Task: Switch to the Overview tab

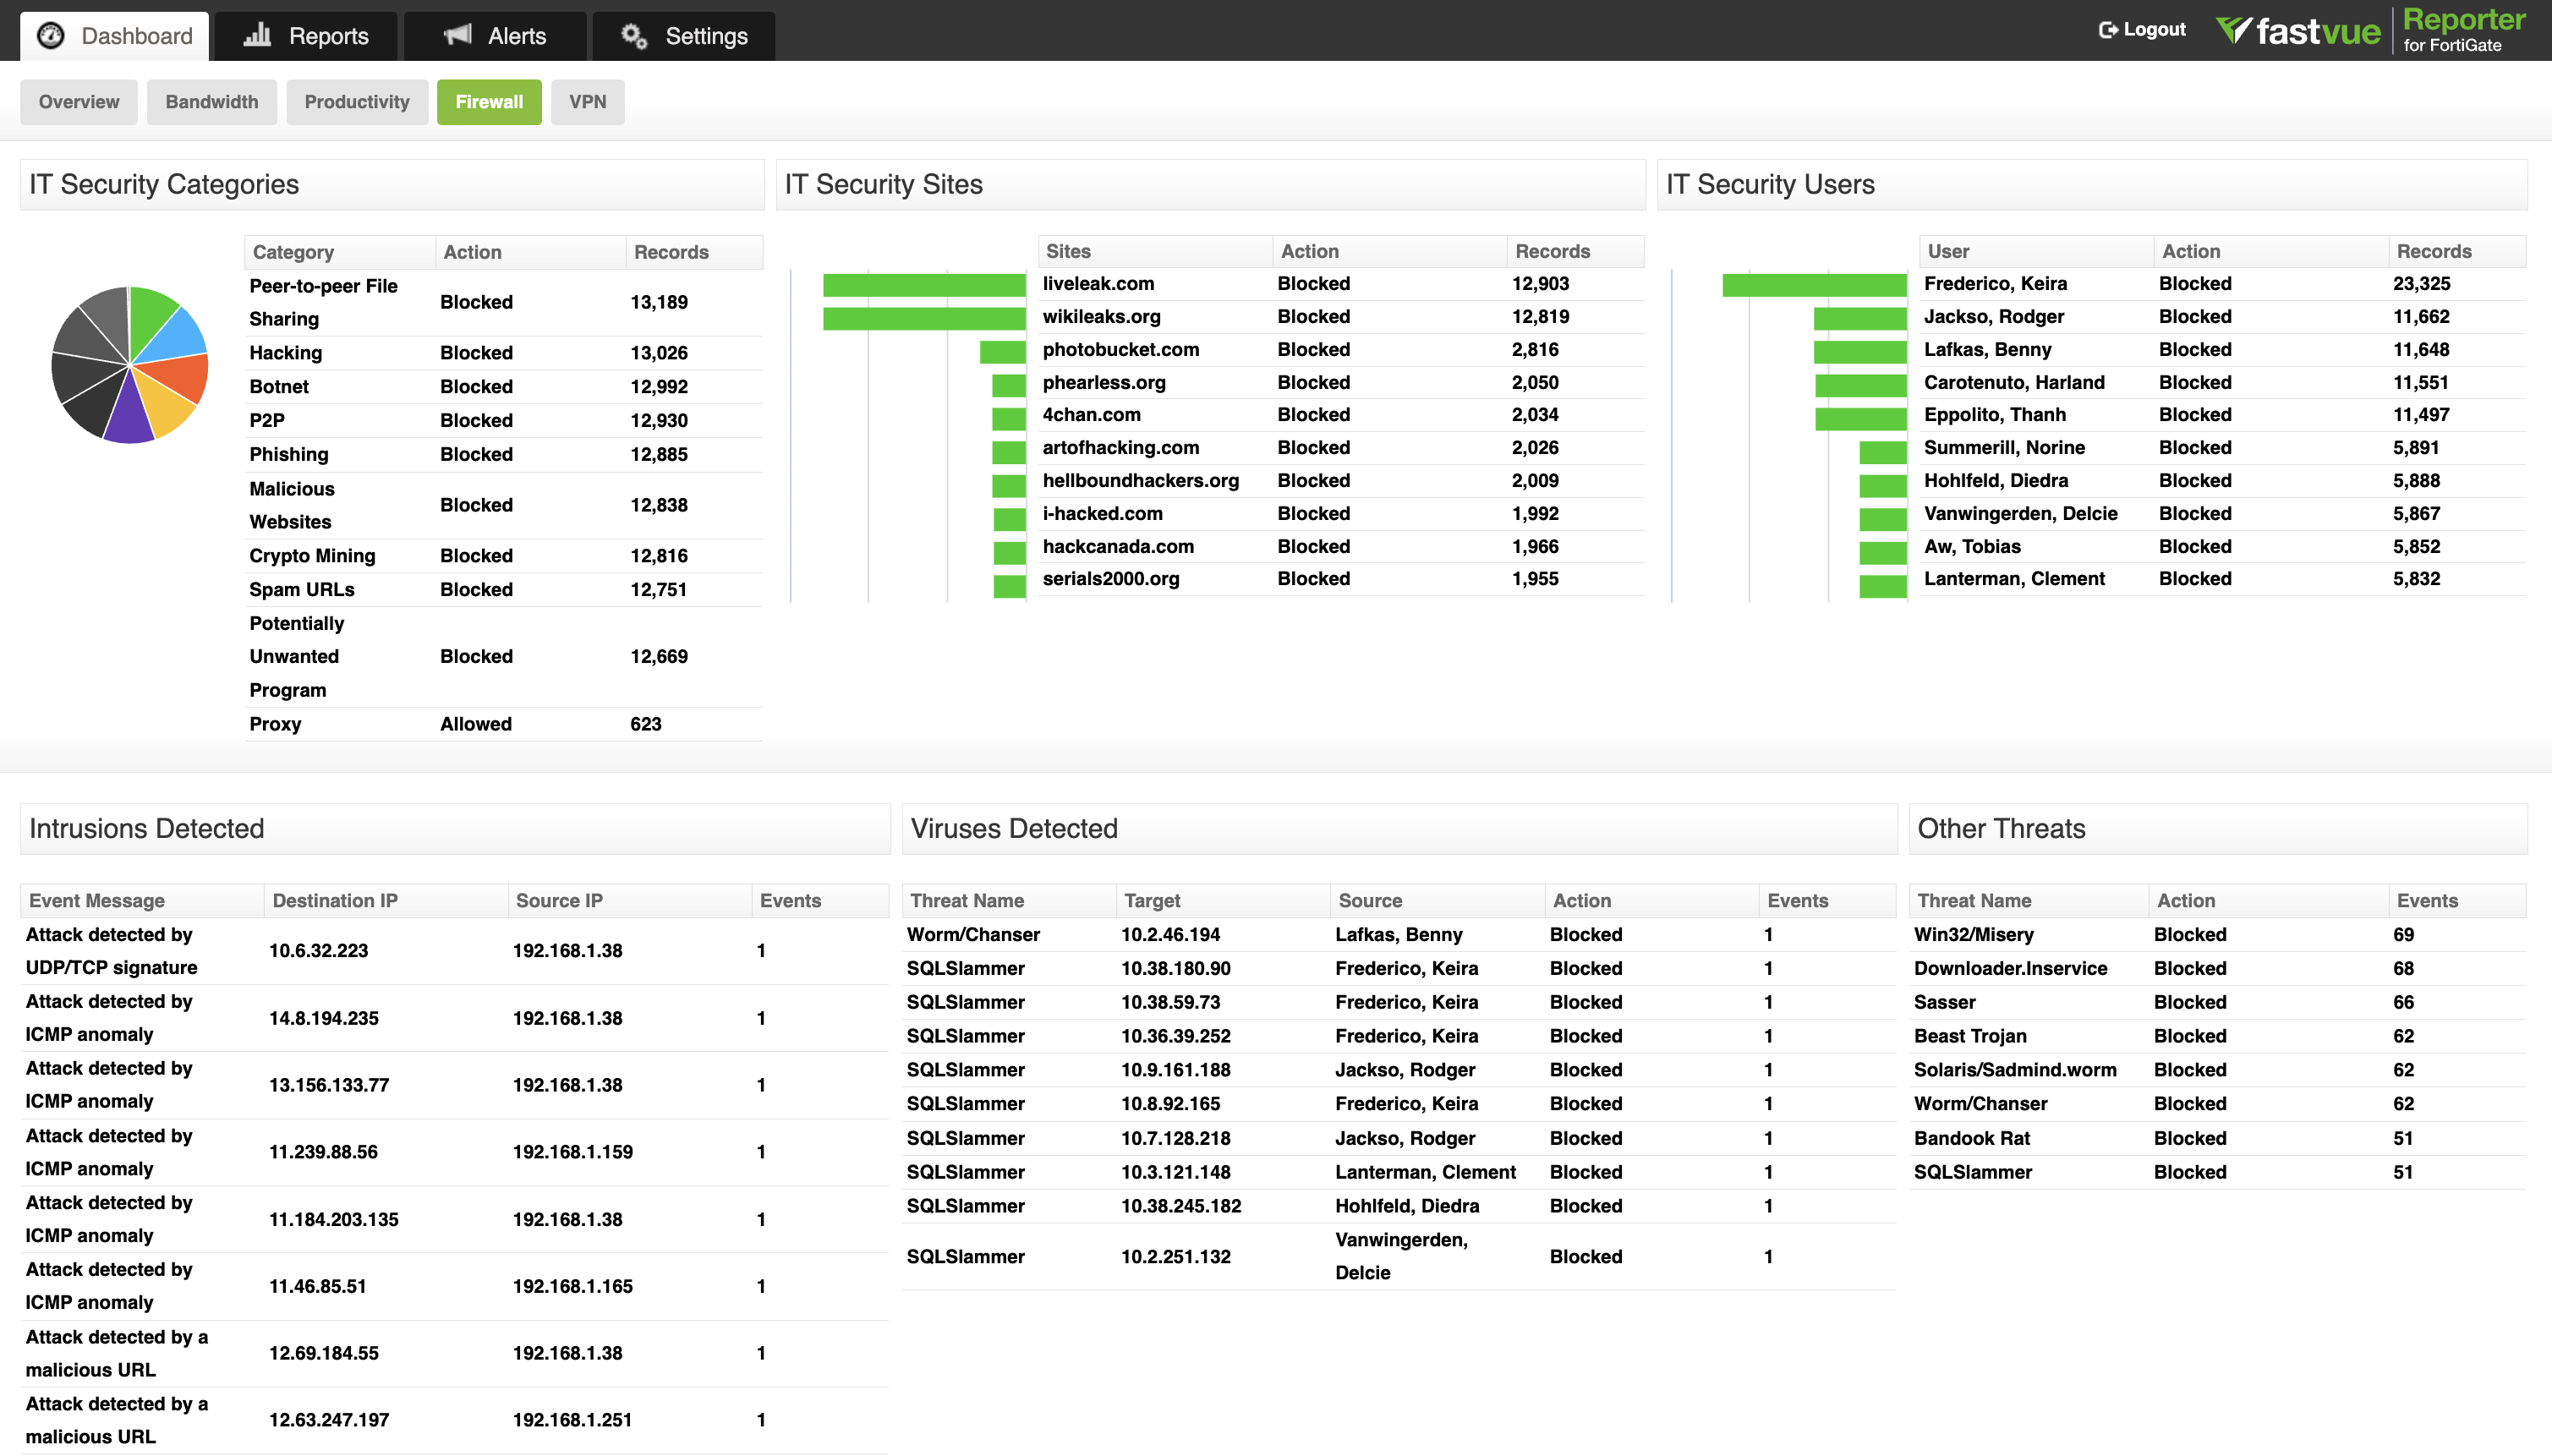Action: pyautogui.click(x=78, y=101)
